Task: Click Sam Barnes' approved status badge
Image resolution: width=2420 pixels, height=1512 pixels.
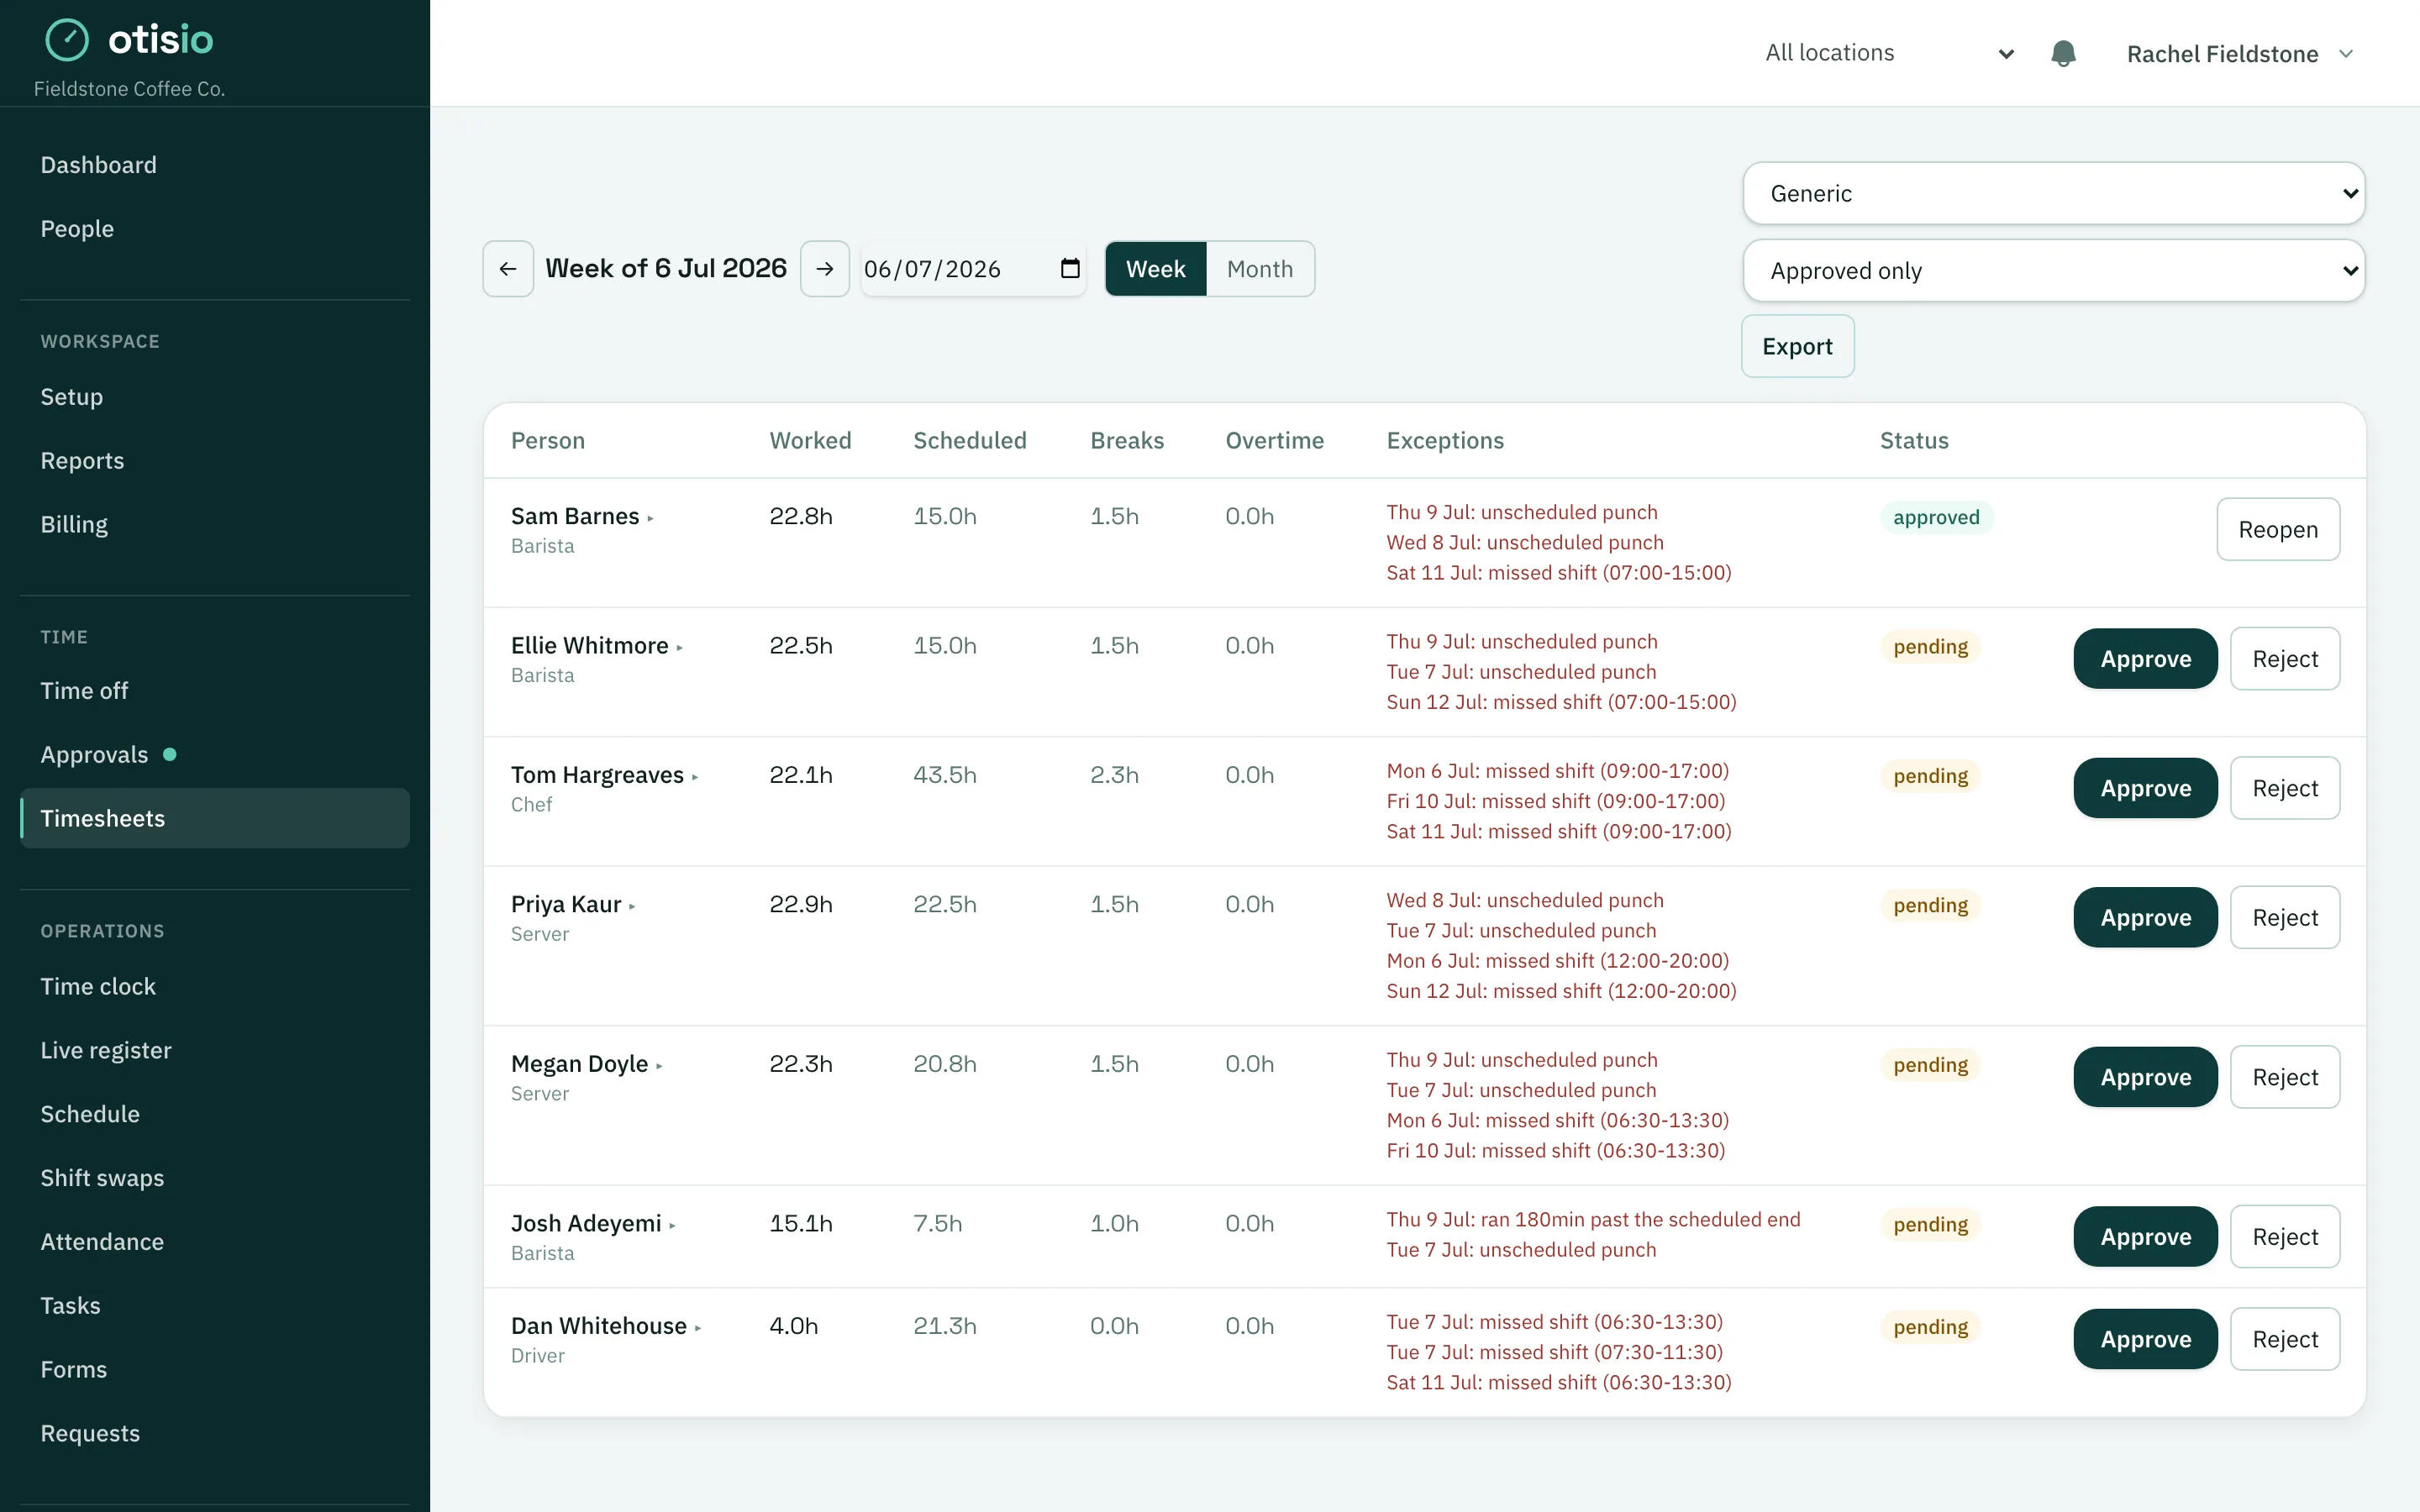Action: click(x=1936, y=517)
